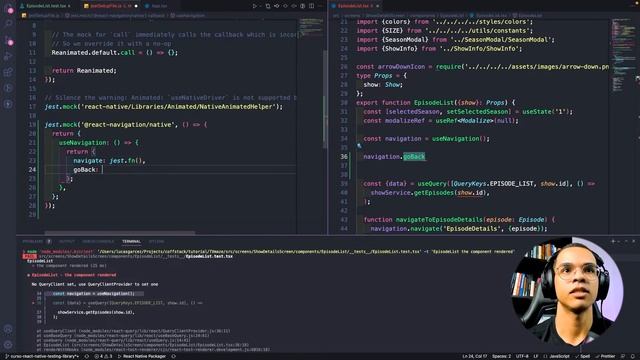Image resolution: width=640 pixels, height=360 pixels.
Task: Click the left editor horizontal scrollbar
Action: point(119,233)
